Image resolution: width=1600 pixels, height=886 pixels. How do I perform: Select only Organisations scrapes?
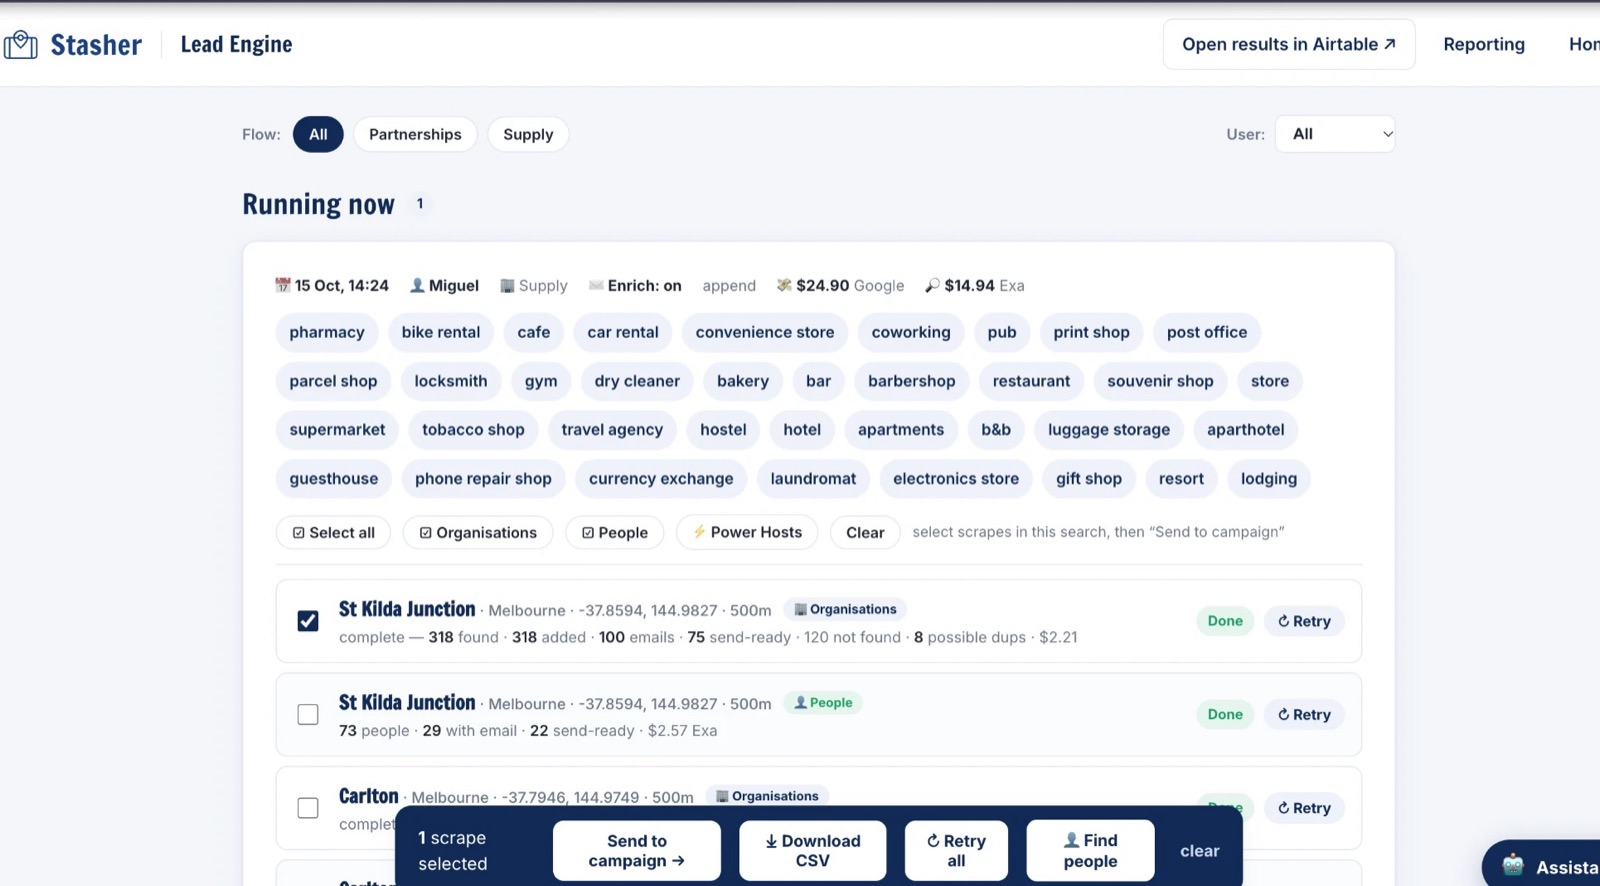coord(478,532)
